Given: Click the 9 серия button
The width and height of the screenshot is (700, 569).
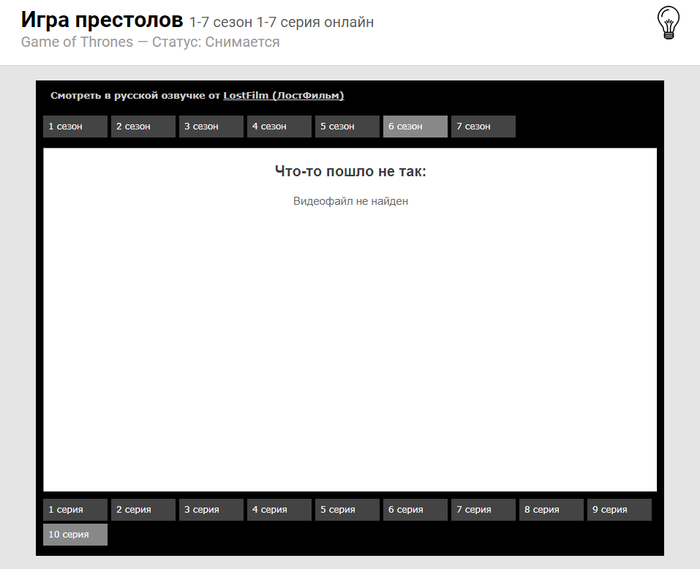Looking at the screenshot, I should coord(619,510).
